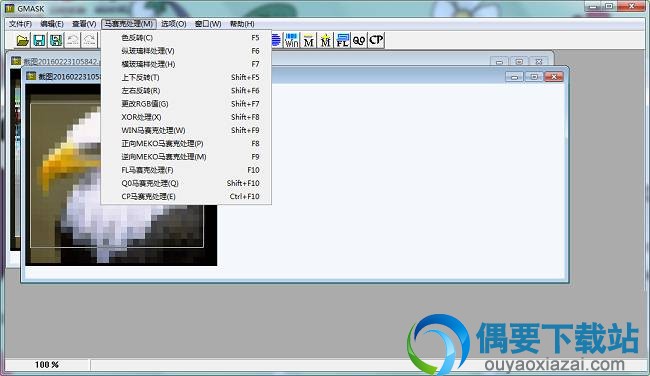Minimize the front image child window
The width and height of the screenshot is (650, 376).
[514, 77]
